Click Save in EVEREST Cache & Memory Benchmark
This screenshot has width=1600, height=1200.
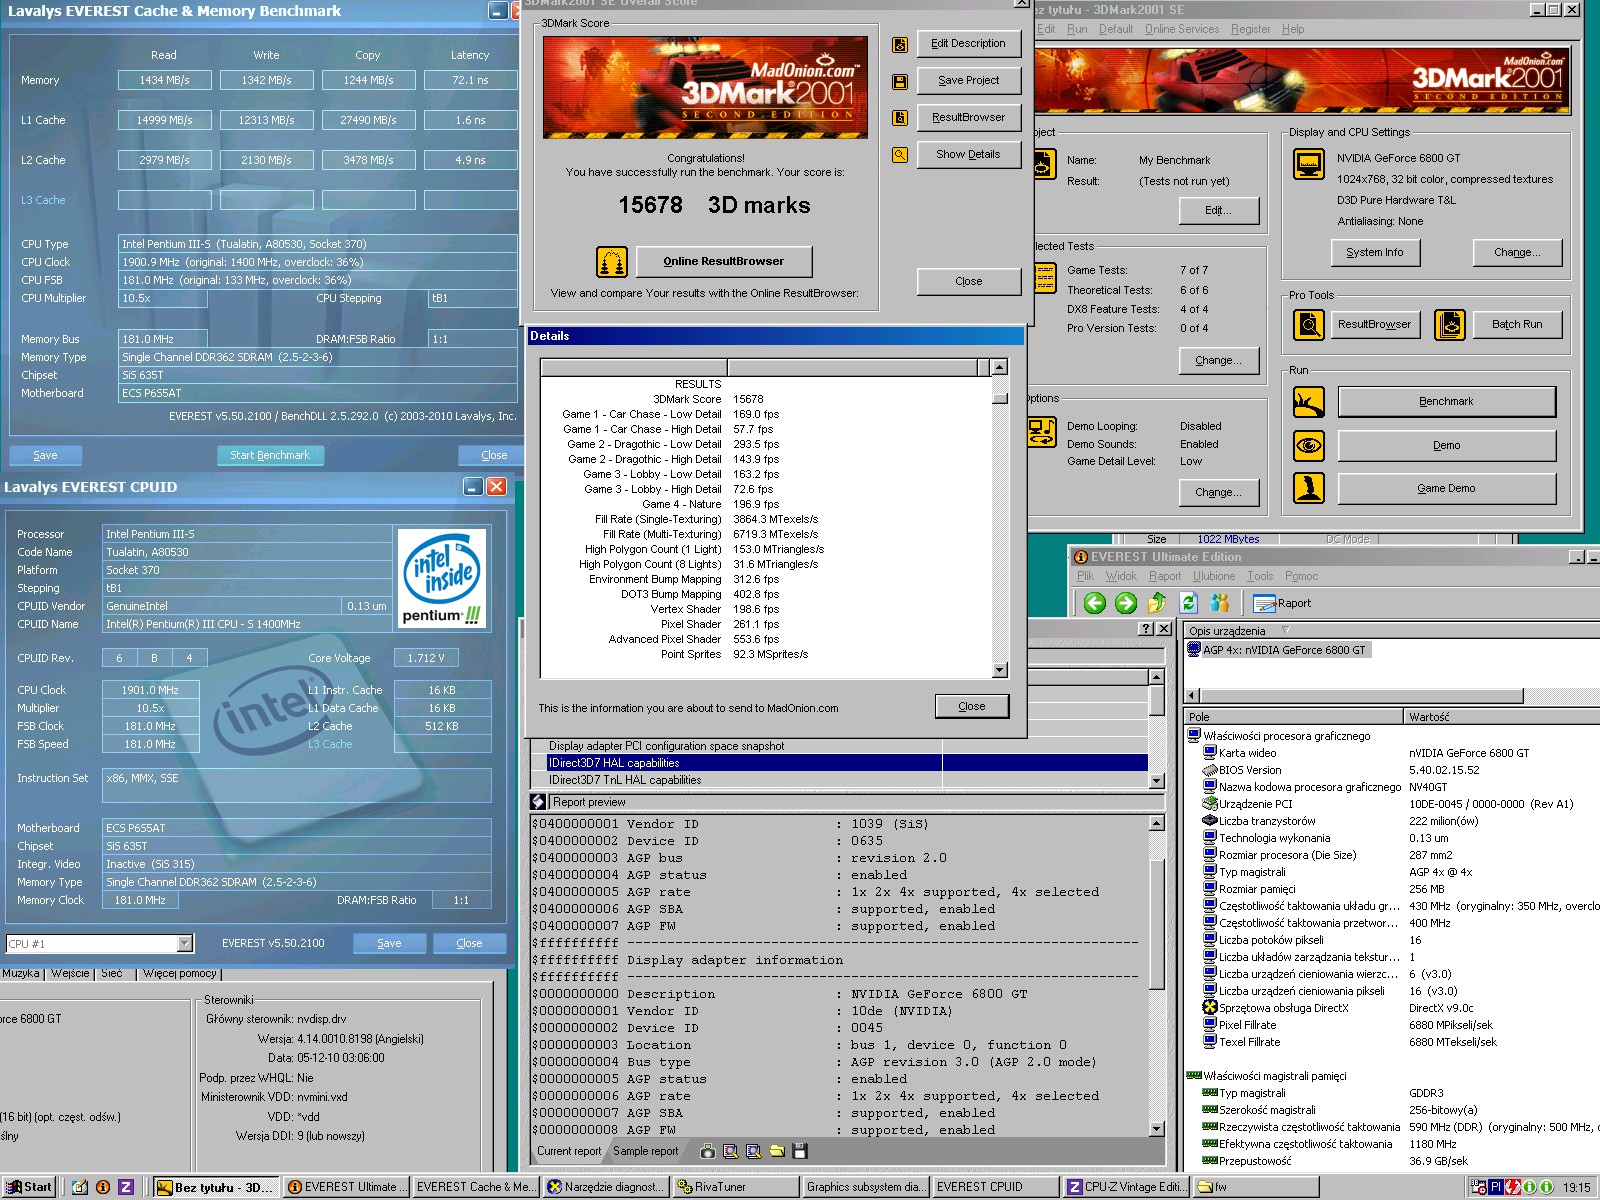(45, 455)
